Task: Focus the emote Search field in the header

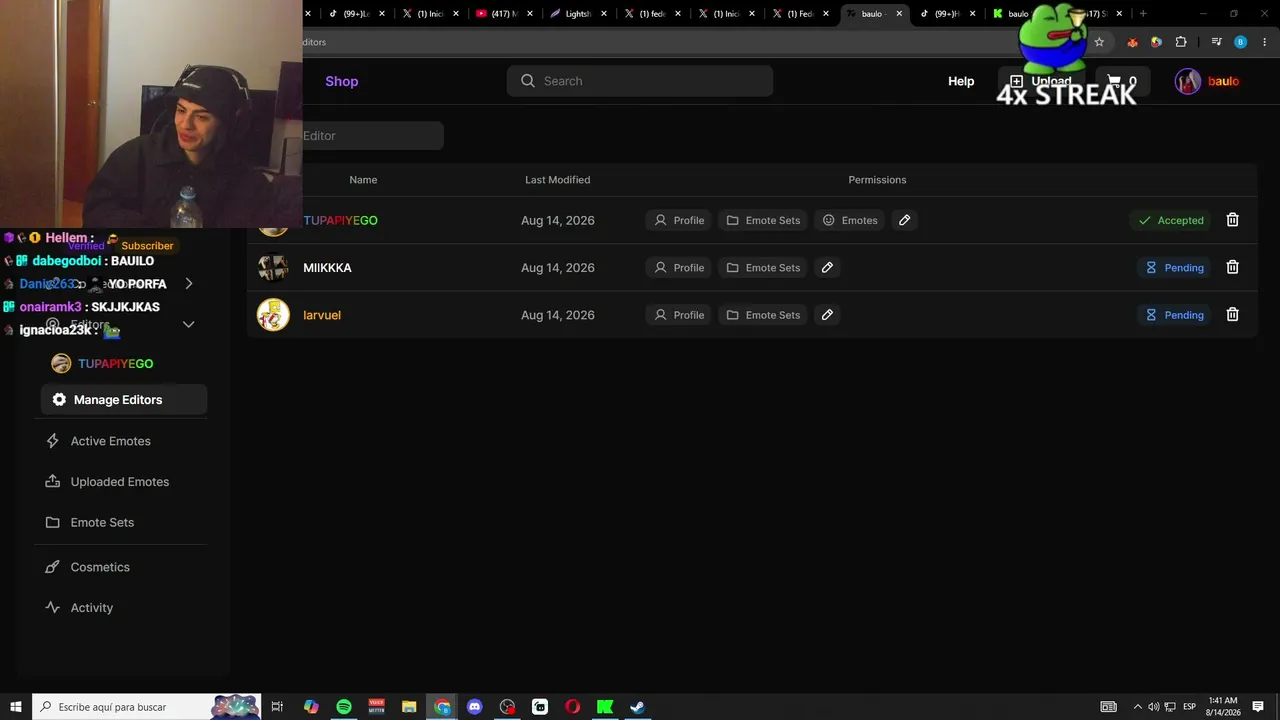Action: [640, 81]
